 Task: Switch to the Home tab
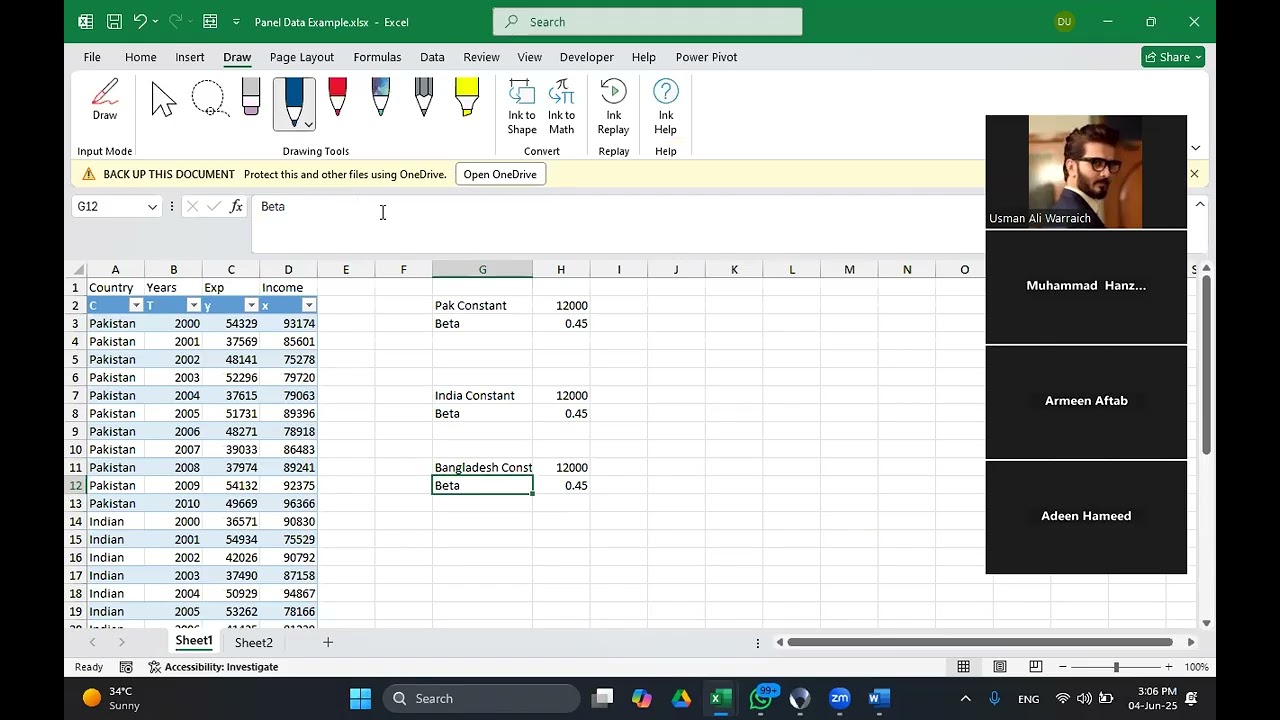click(x=140, y=57)
